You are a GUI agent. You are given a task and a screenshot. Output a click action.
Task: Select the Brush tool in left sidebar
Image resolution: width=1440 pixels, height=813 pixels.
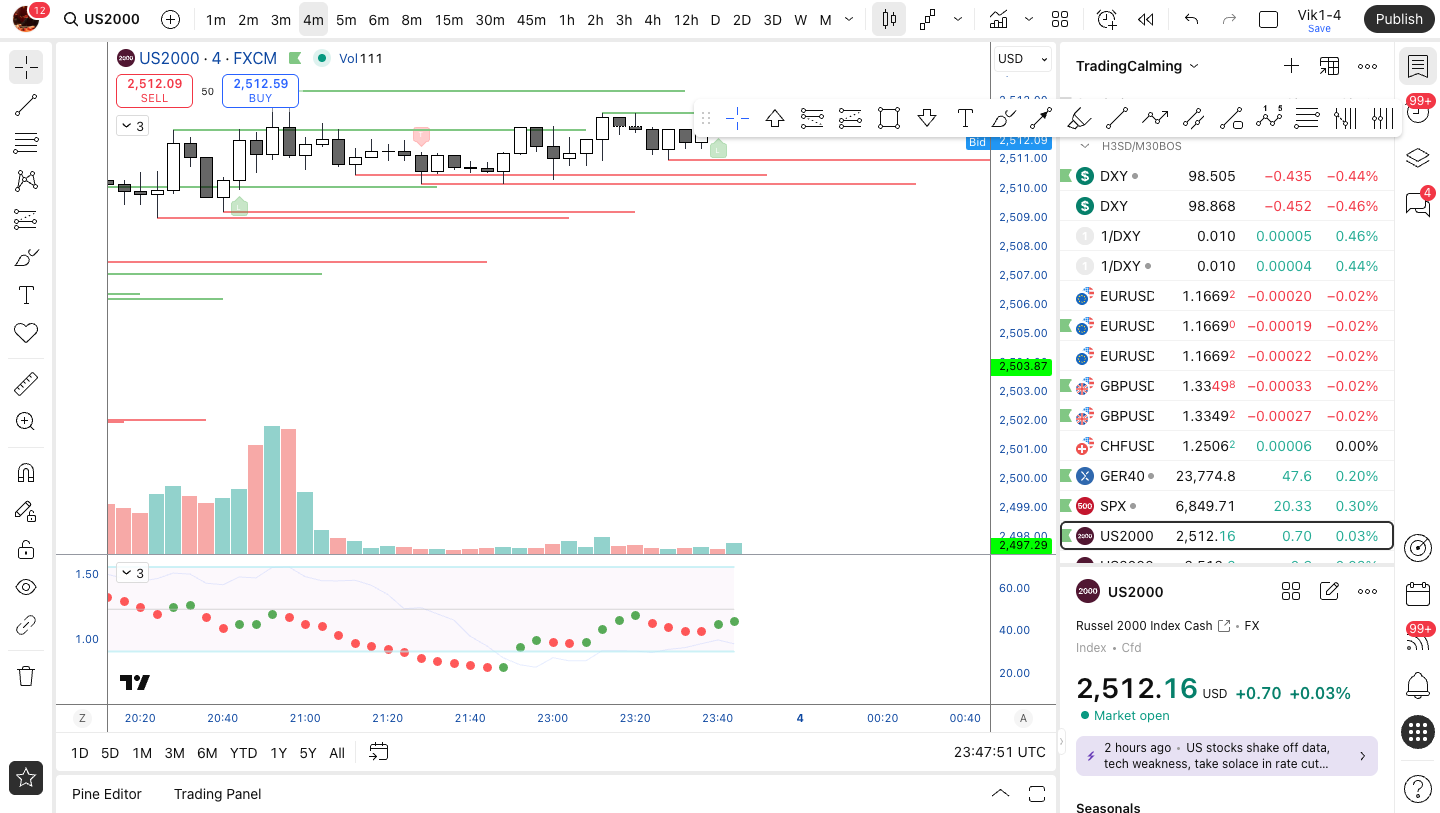(26, 257)
